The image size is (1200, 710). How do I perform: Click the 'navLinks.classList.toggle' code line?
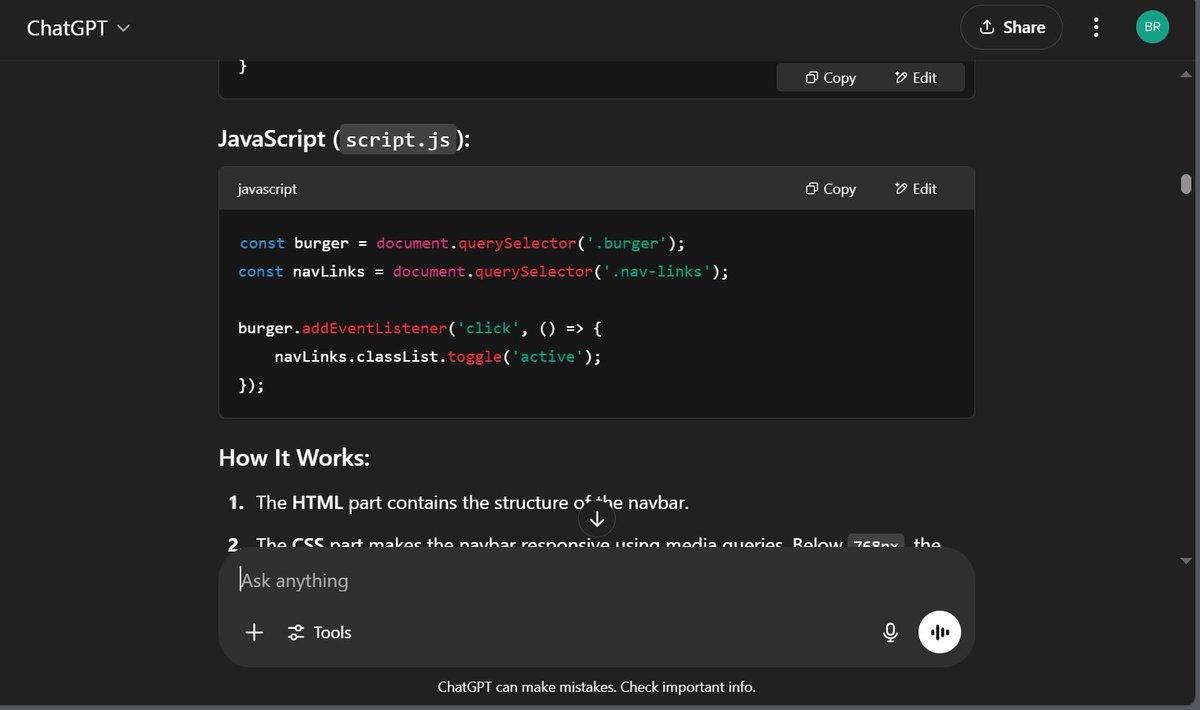[x=438, y=356]
